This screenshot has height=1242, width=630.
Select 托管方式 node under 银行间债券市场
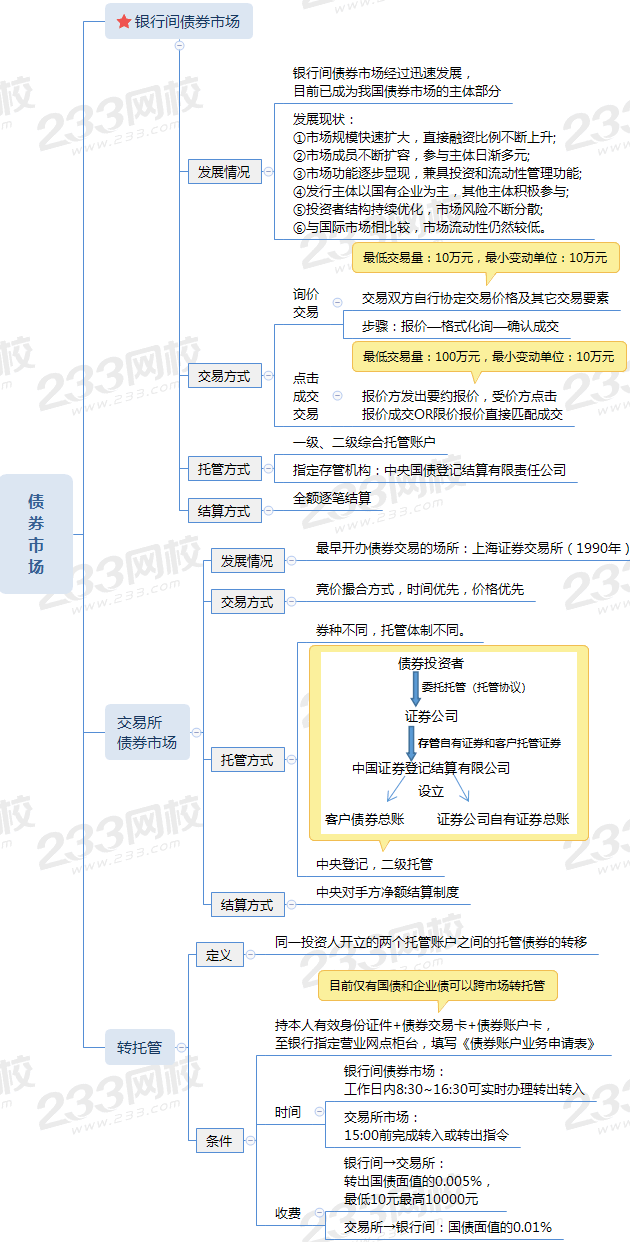coord(224,467)
